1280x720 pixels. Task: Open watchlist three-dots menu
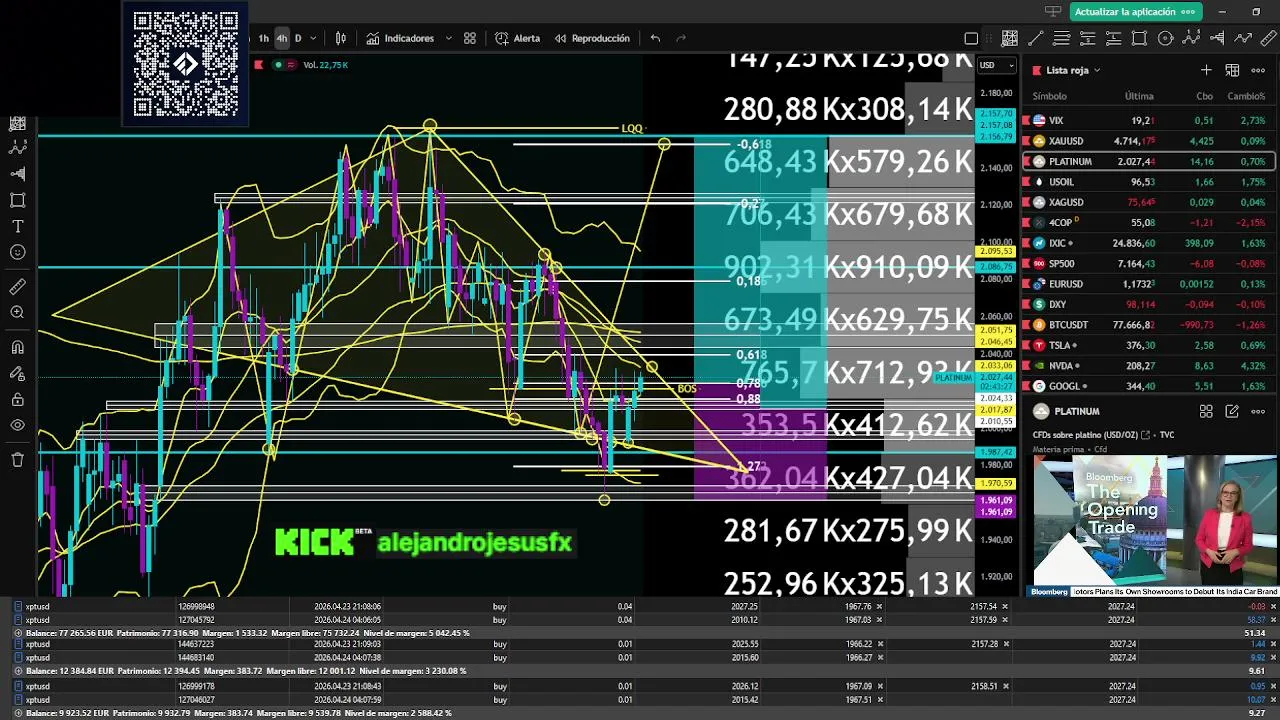1258,70
